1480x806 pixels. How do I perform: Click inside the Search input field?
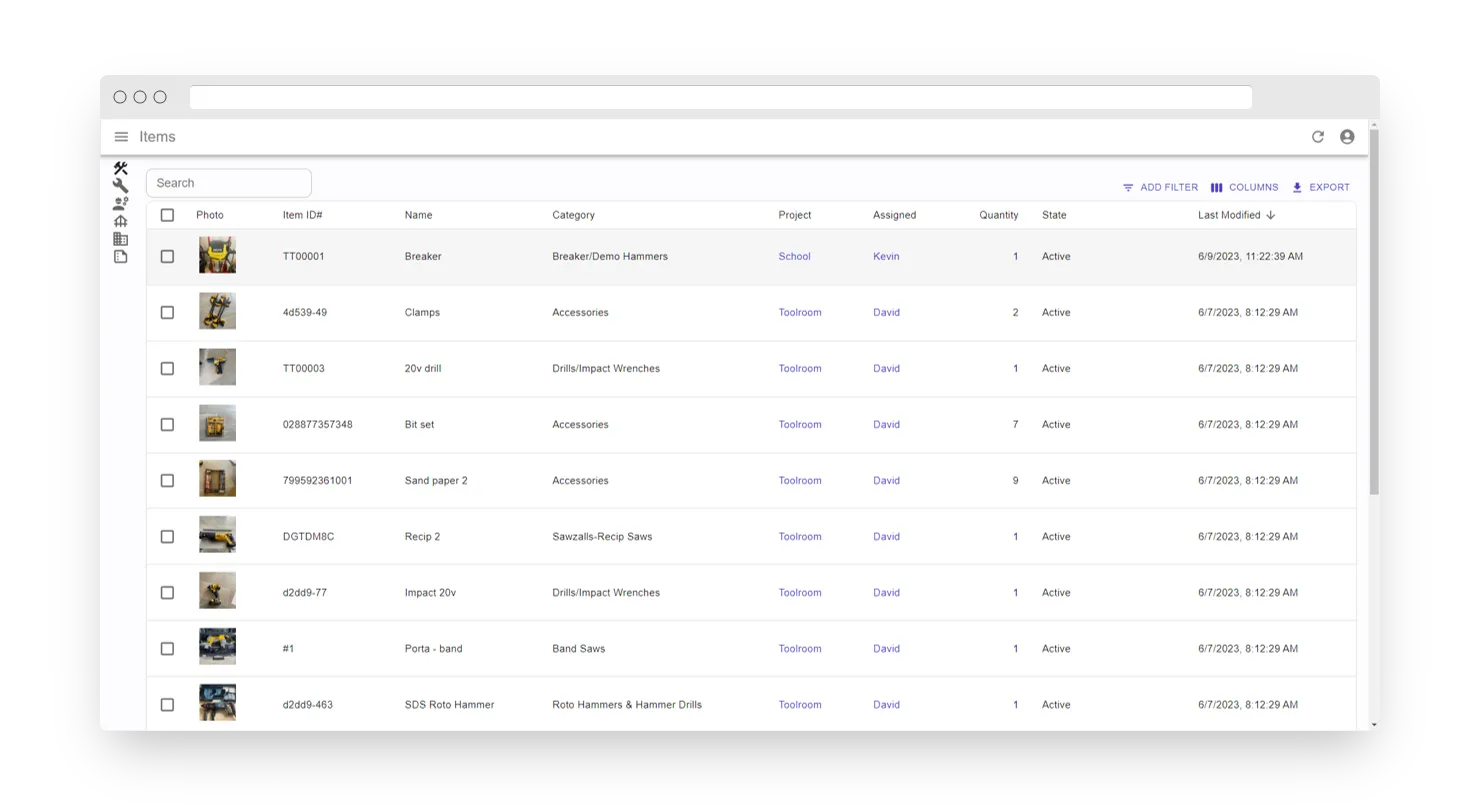coord(228,182)
